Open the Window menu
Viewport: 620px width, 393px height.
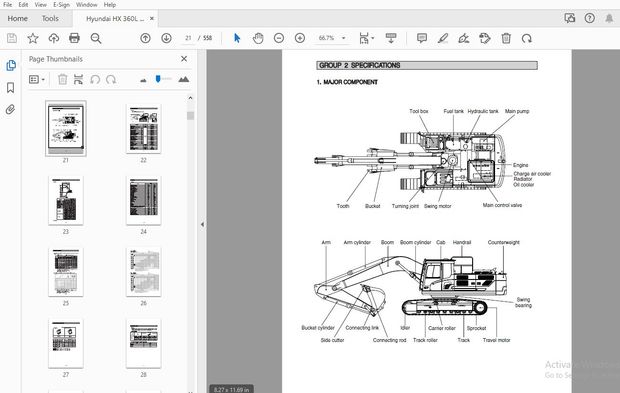point(87,5)
